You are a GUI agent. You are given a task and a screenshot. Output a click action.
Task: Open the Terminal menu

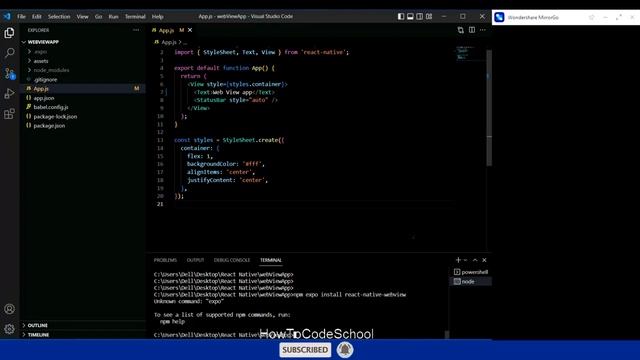pos(135,17)
